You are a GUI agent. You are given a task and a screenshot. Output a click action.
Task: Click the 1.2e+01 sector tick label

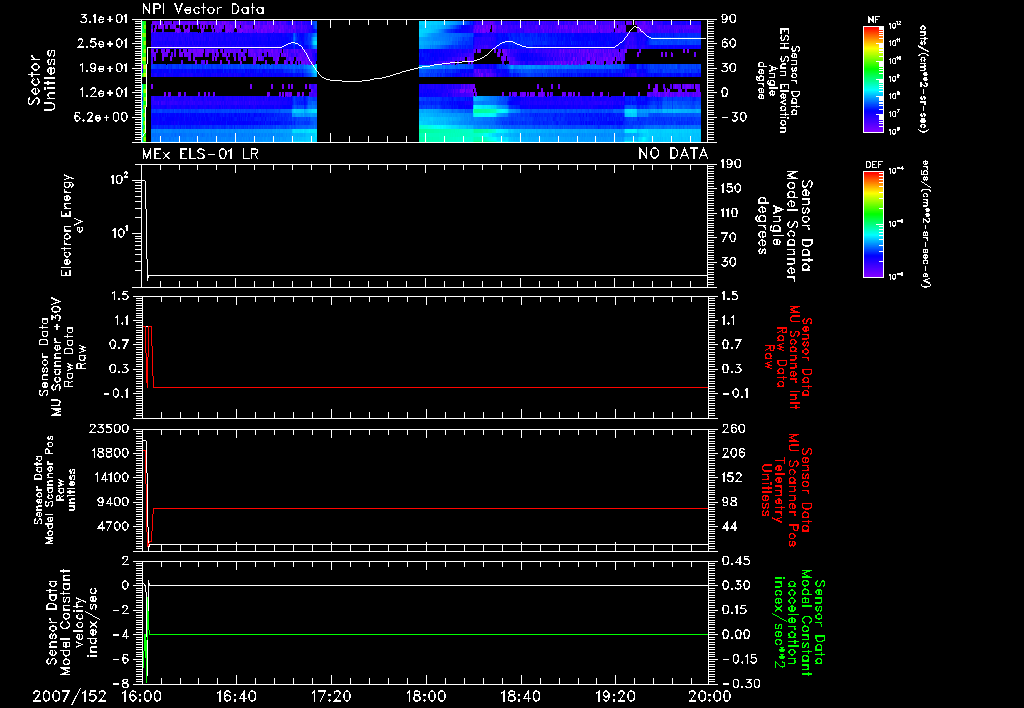coord(104,92)
